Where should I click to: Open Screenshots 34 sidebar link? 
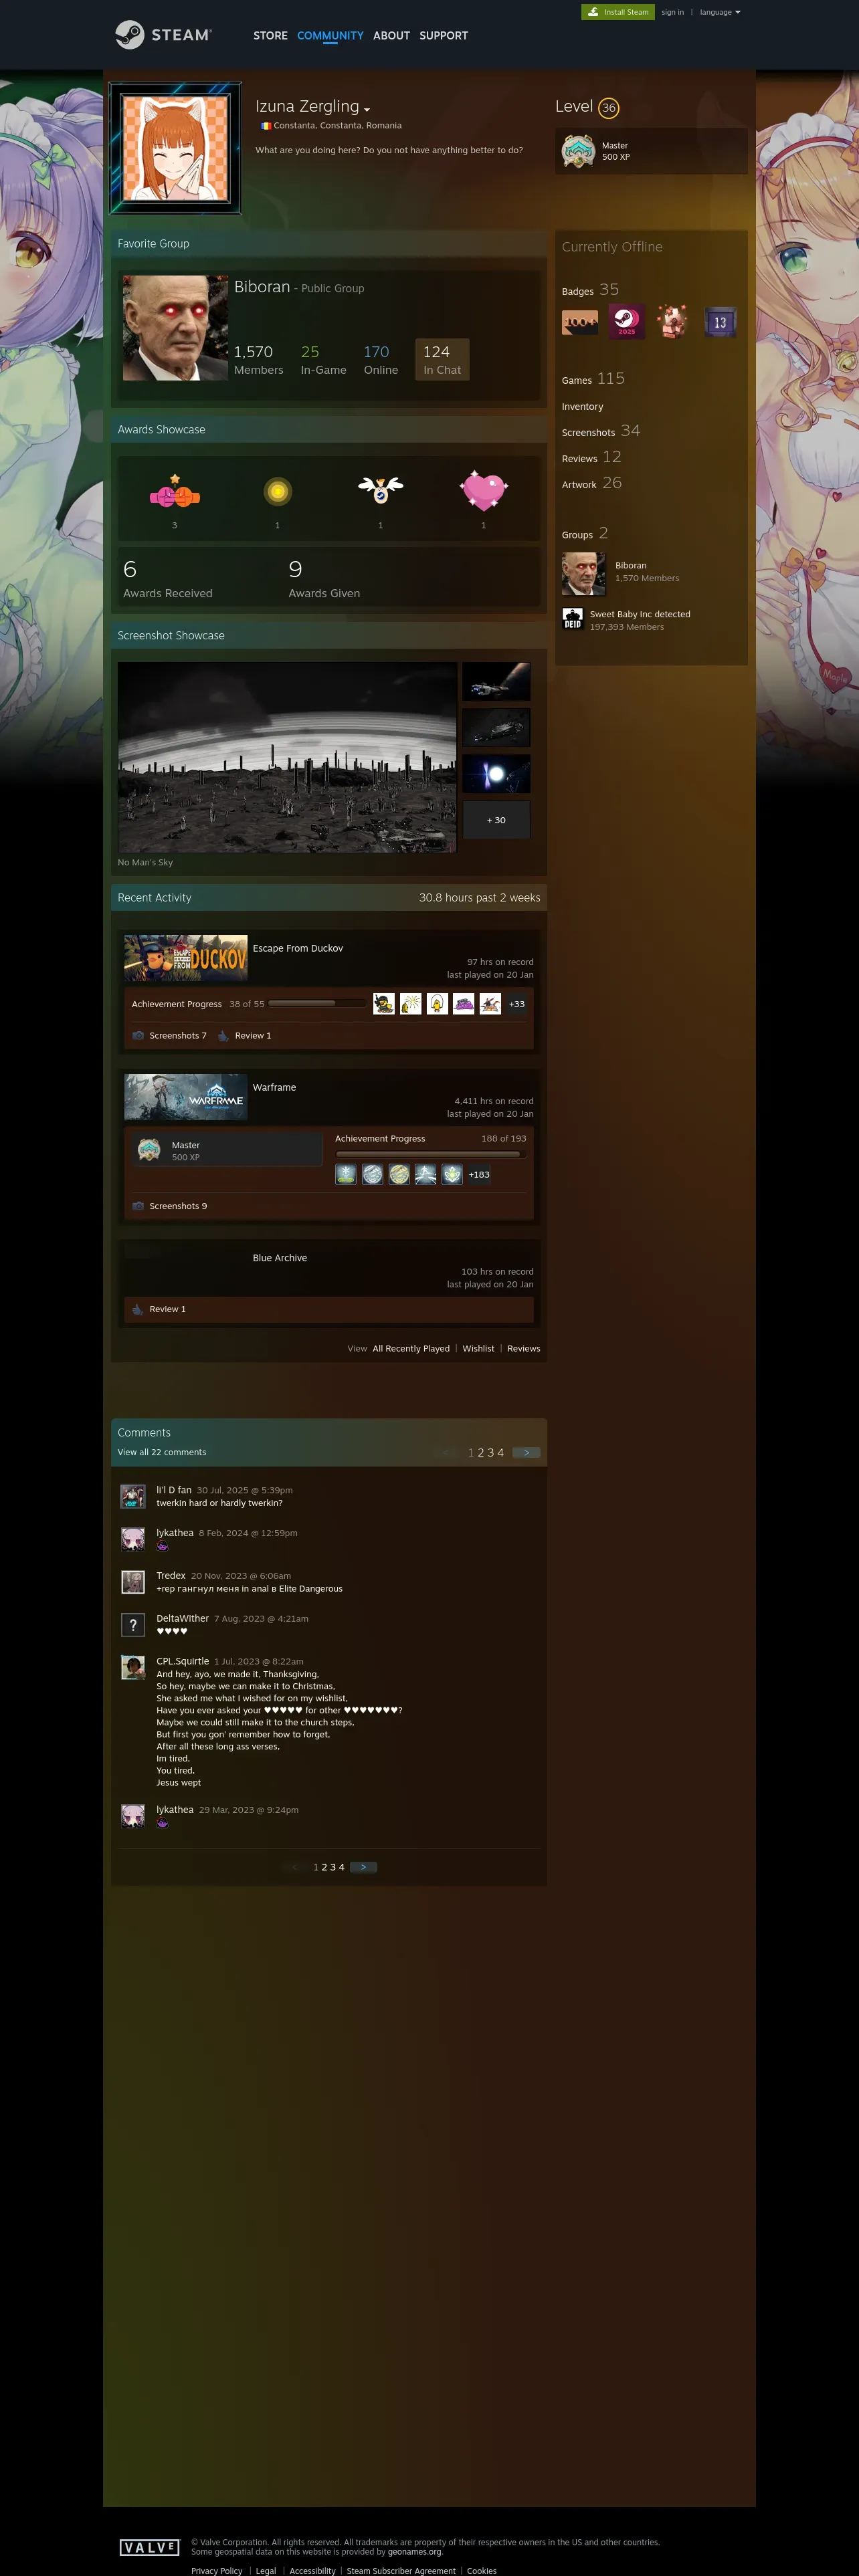pos(601,431)
